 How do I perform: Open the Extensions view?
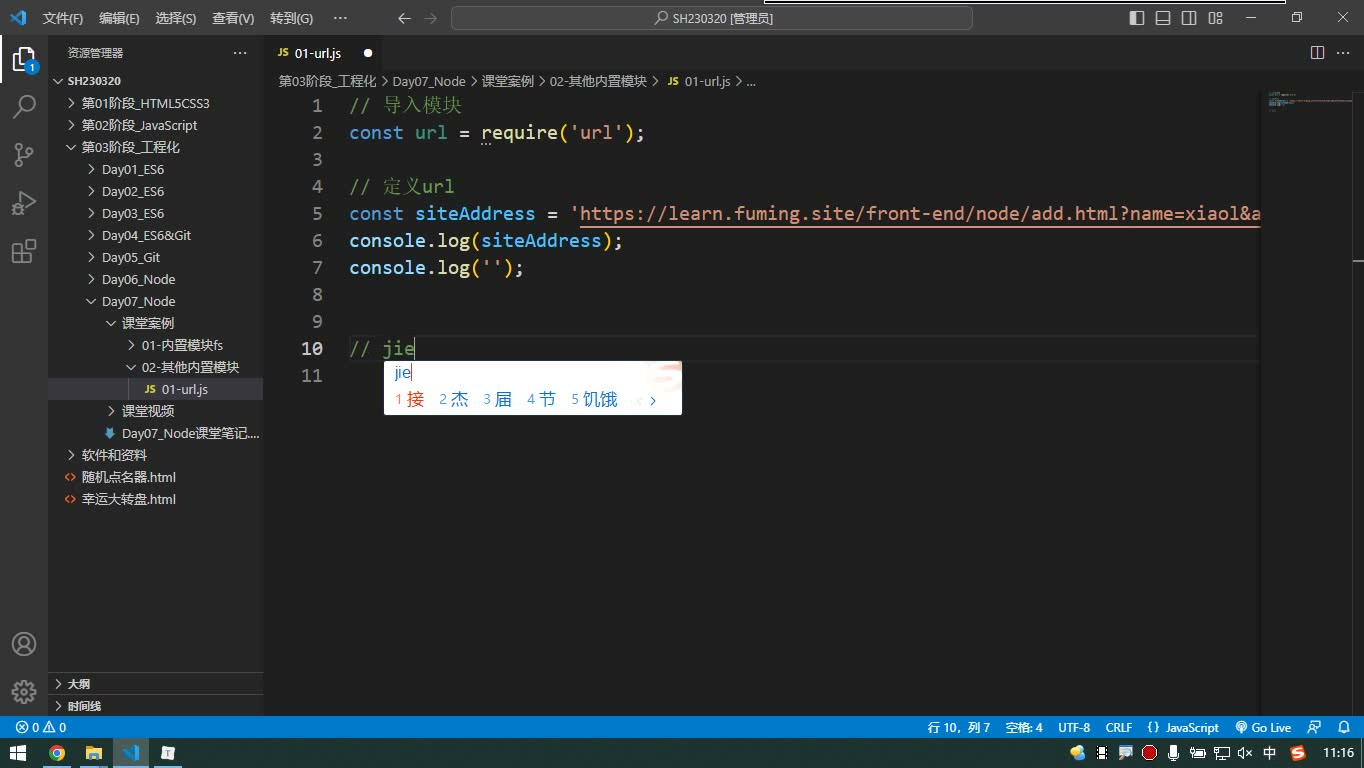pos(24,251)
